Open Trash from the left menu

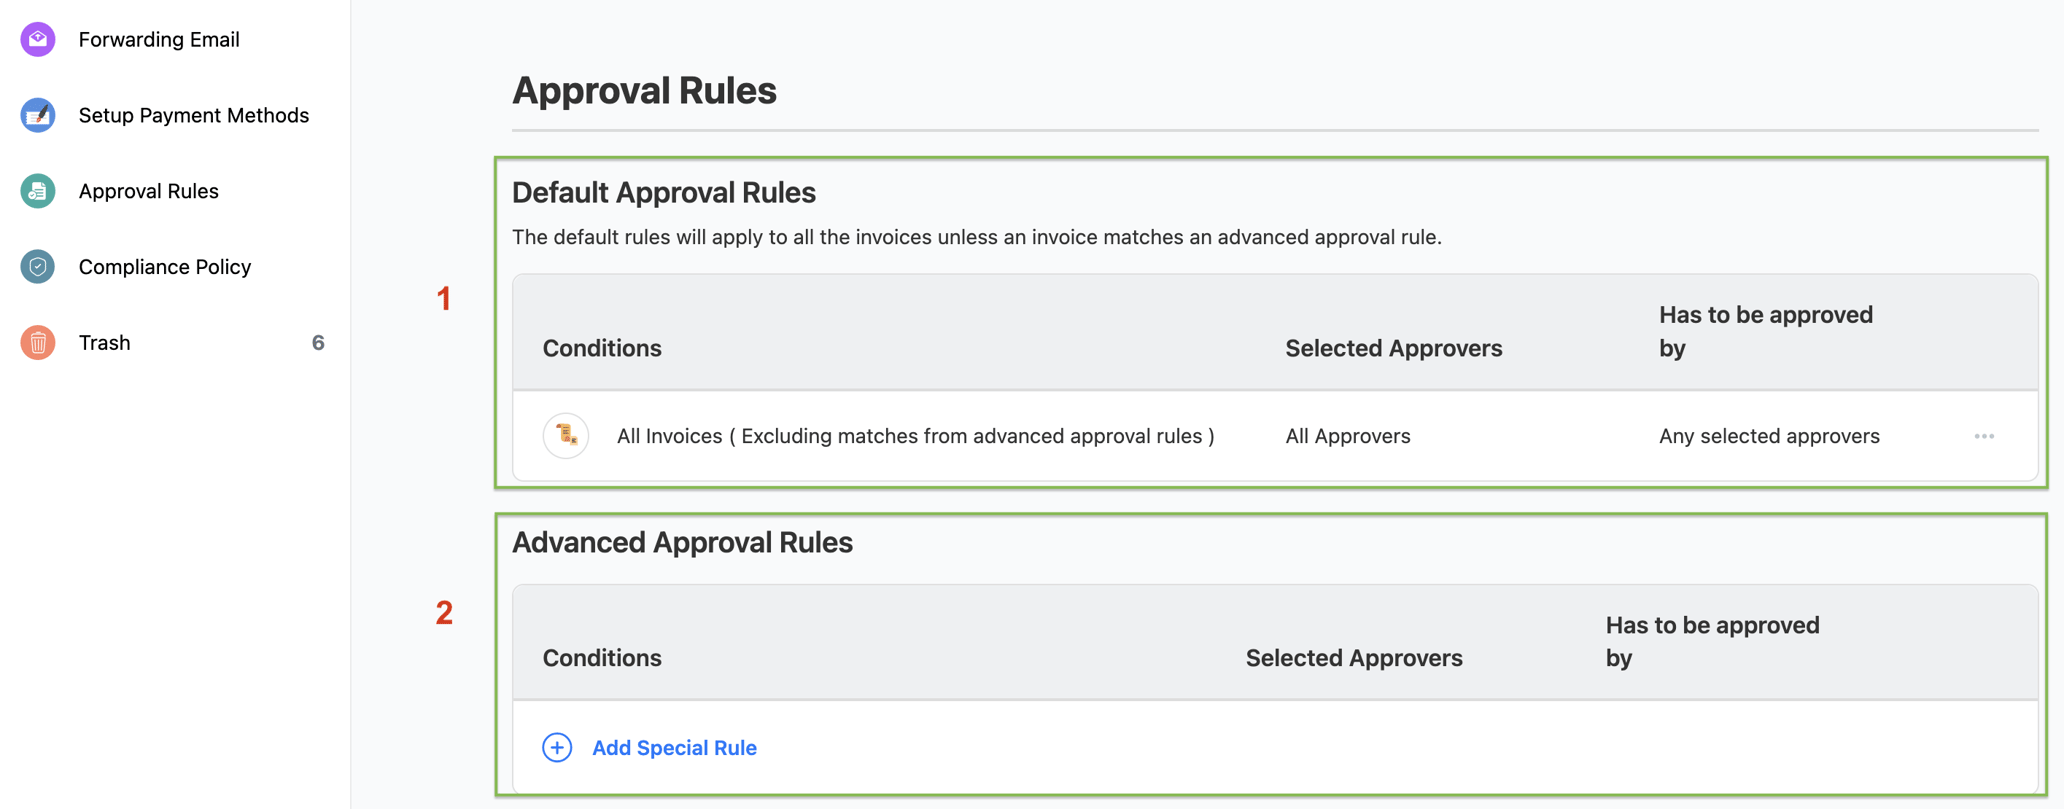click(x=103, y=342)
